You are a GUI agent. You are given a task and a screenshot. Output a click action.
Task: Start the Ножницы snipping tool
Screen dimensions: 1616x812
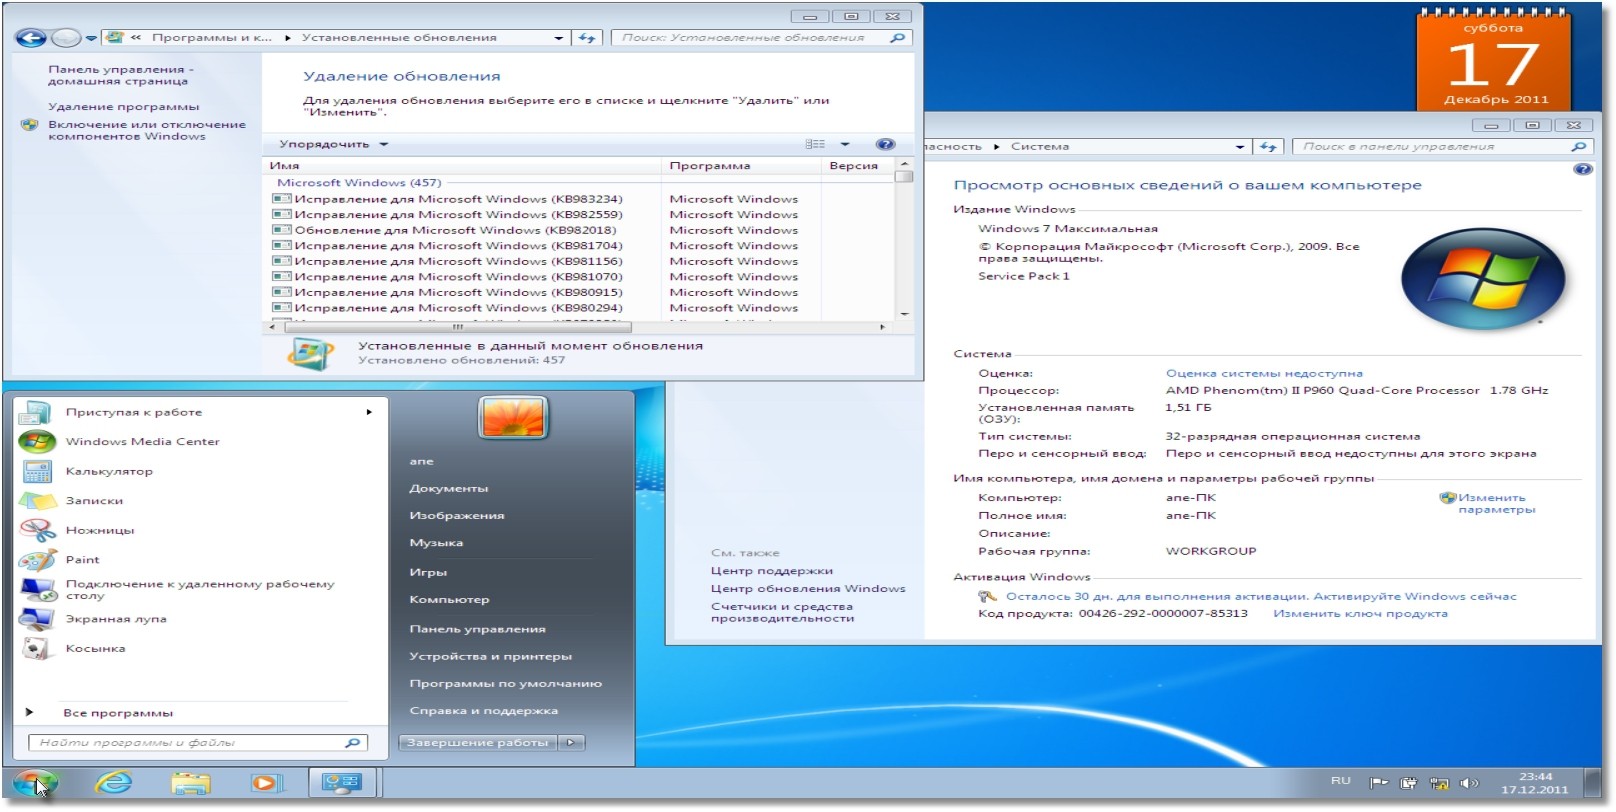click(99, 530)
